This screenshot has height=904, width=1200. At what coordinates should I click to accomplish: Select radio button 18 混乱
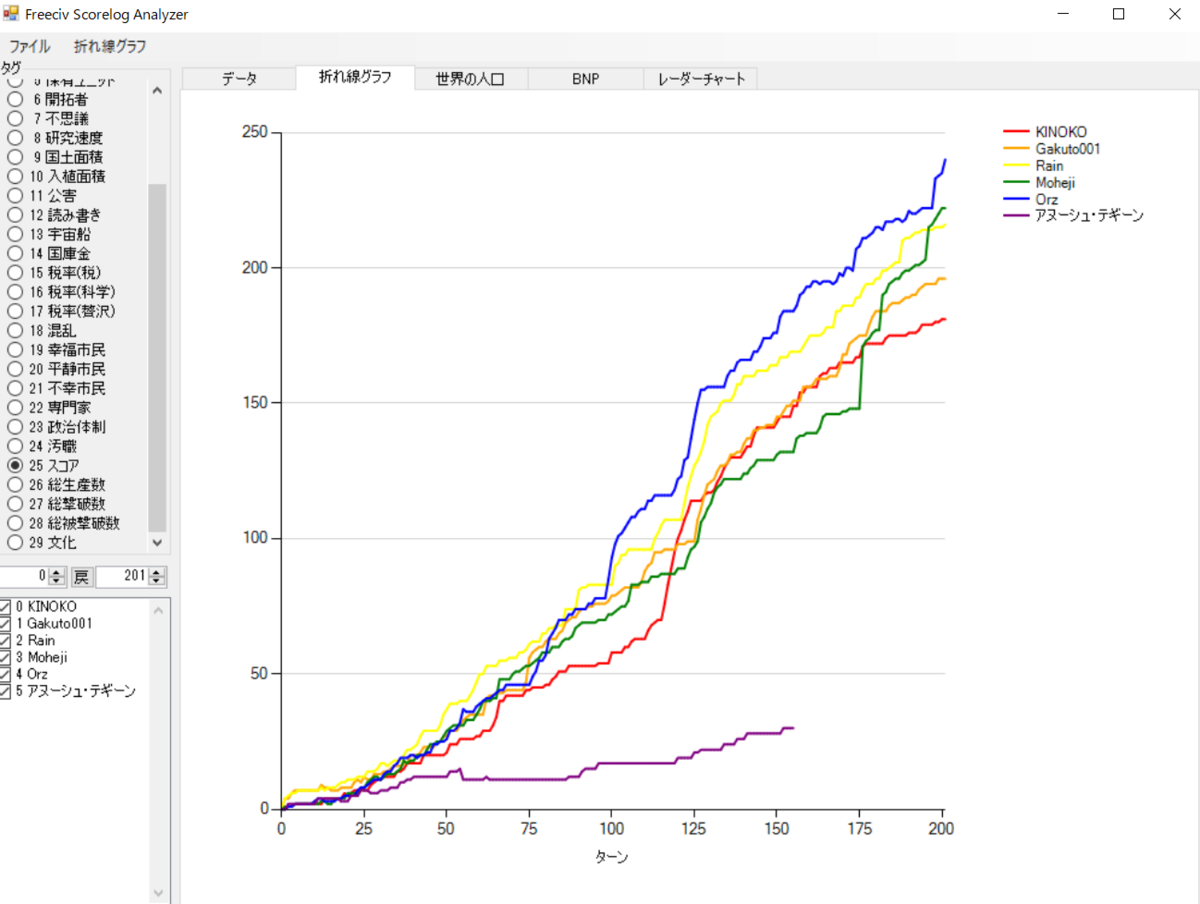click(15, 330)
